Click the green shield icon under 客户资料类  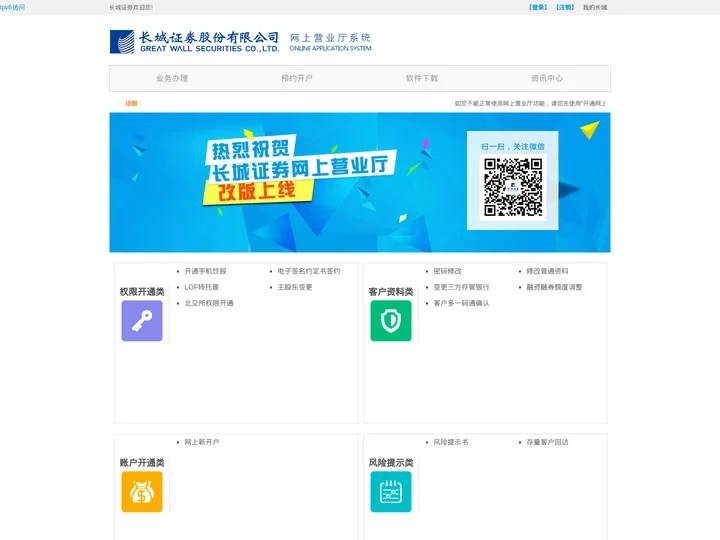391,321
